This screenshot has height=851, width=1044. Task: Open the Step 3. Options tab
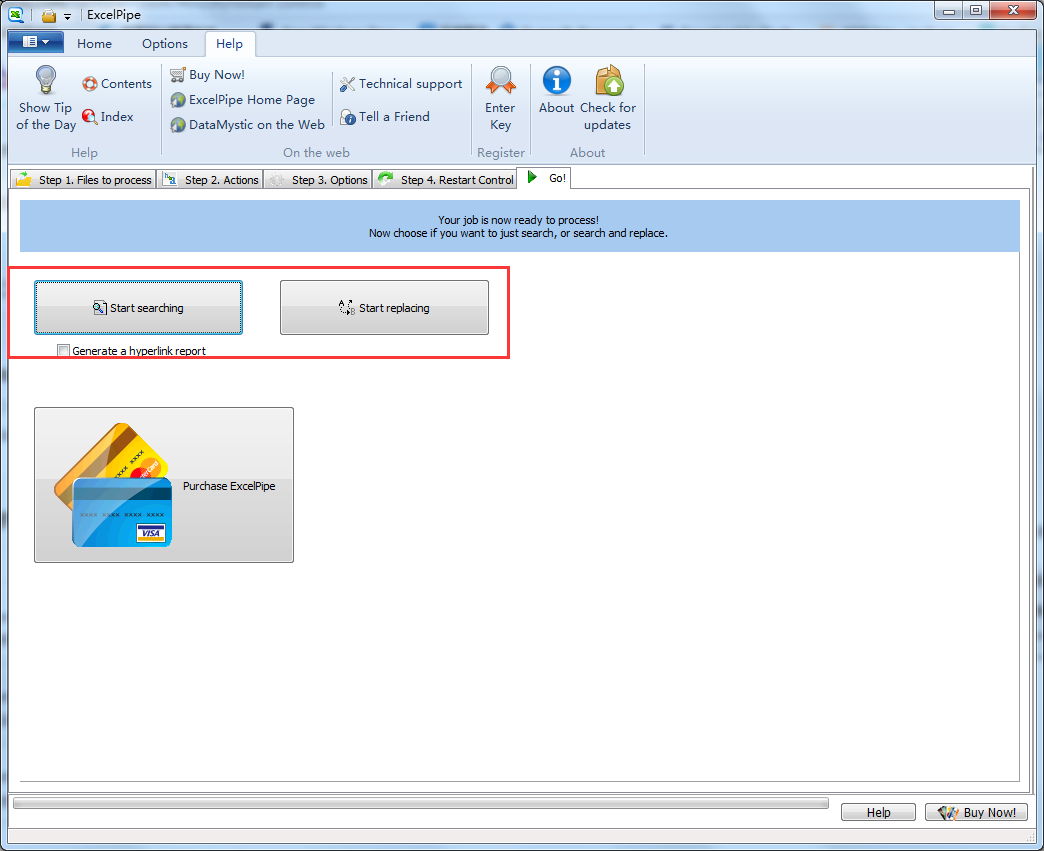318,180
